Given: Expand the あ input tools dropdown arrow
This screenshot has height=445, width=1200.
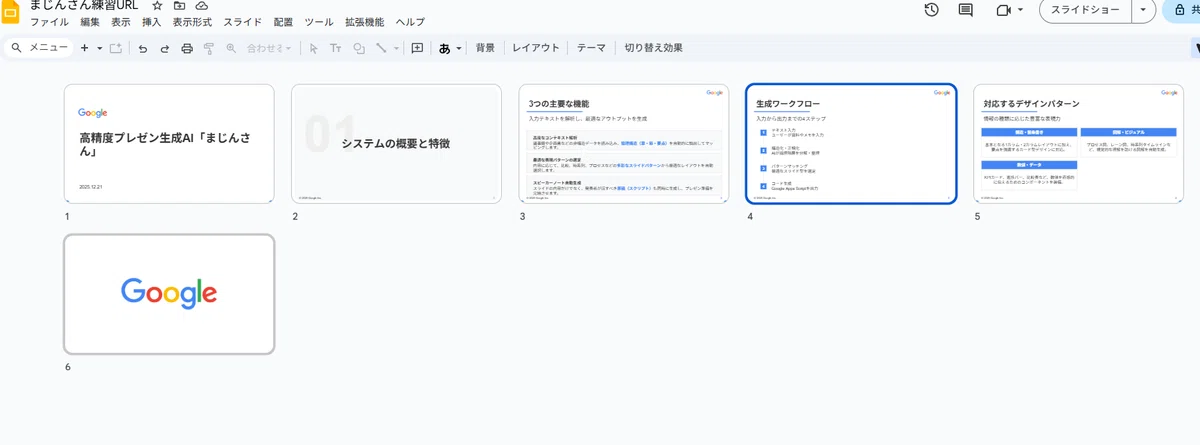Looking at the screenshot, I should 459,48.
